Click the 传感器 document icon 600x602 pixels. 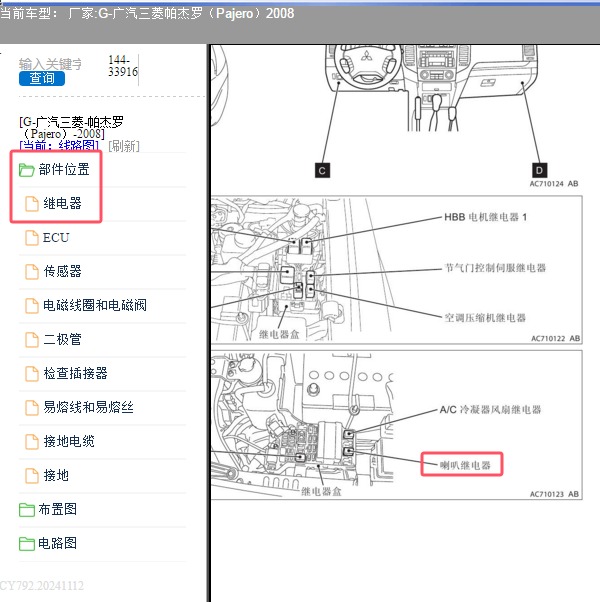point(32,272)
